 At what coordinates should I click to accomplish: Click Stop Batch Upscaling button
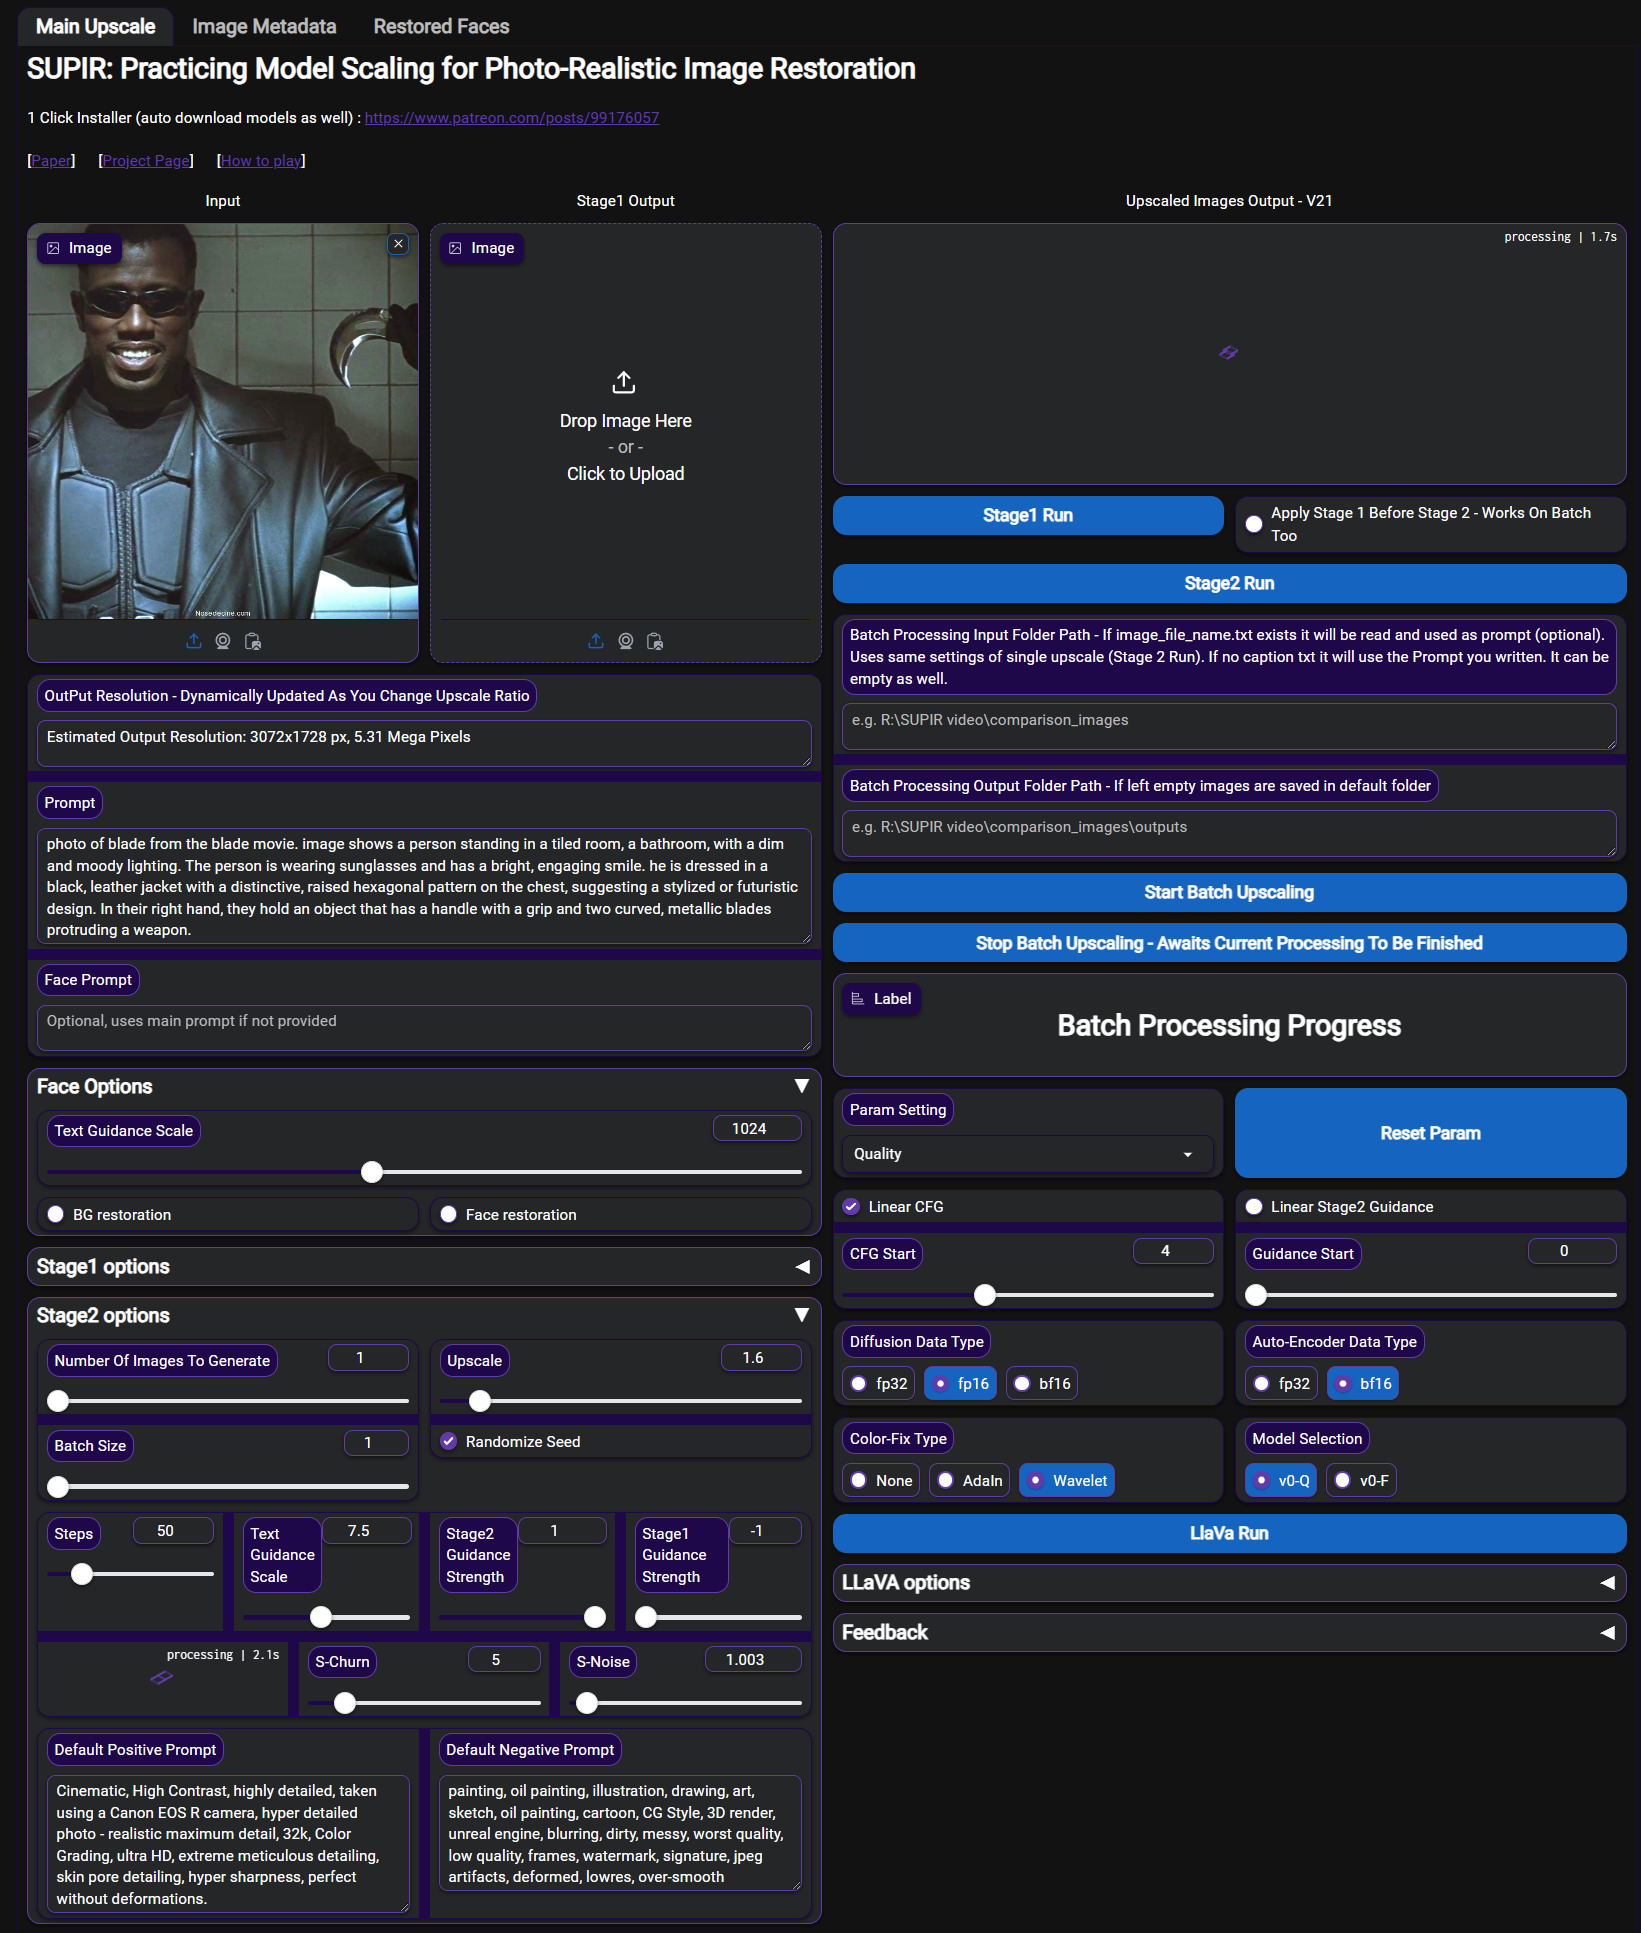coord(1229,943)
